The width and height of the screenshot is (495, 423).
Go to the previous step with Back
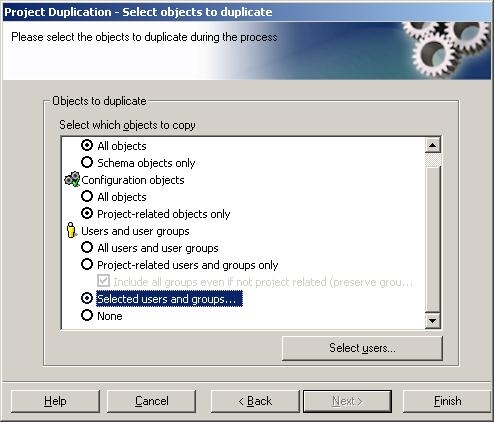pyautogui.click(x=255, y=401)
